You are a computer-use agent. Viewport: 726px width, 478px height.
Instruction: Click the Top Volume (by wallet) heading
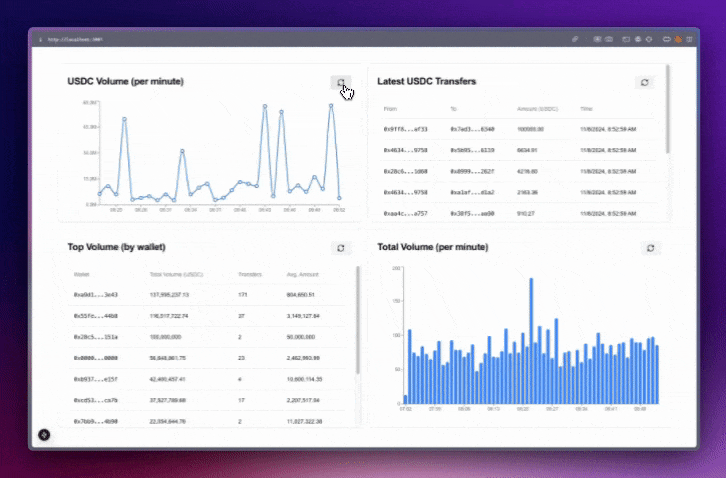[x=116, y=247]
